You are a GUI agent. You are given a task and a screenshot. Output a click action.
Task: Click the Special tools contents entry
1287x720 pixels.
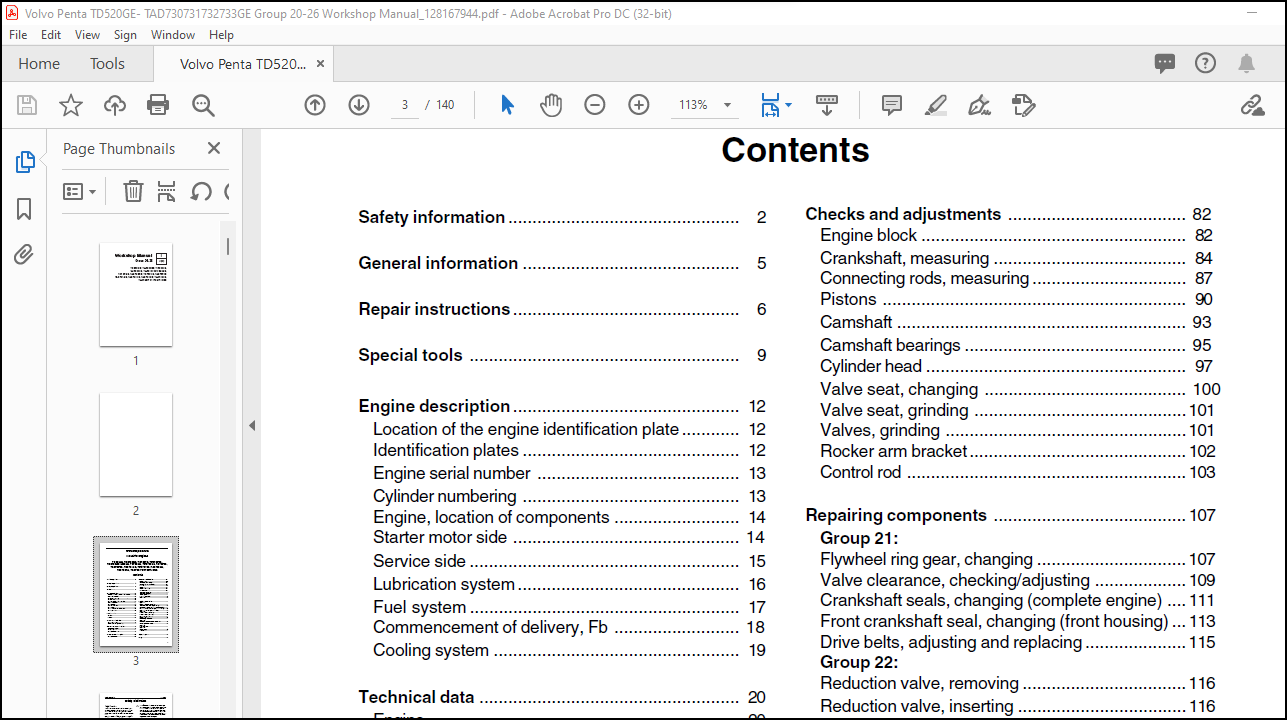click(562, 355)
